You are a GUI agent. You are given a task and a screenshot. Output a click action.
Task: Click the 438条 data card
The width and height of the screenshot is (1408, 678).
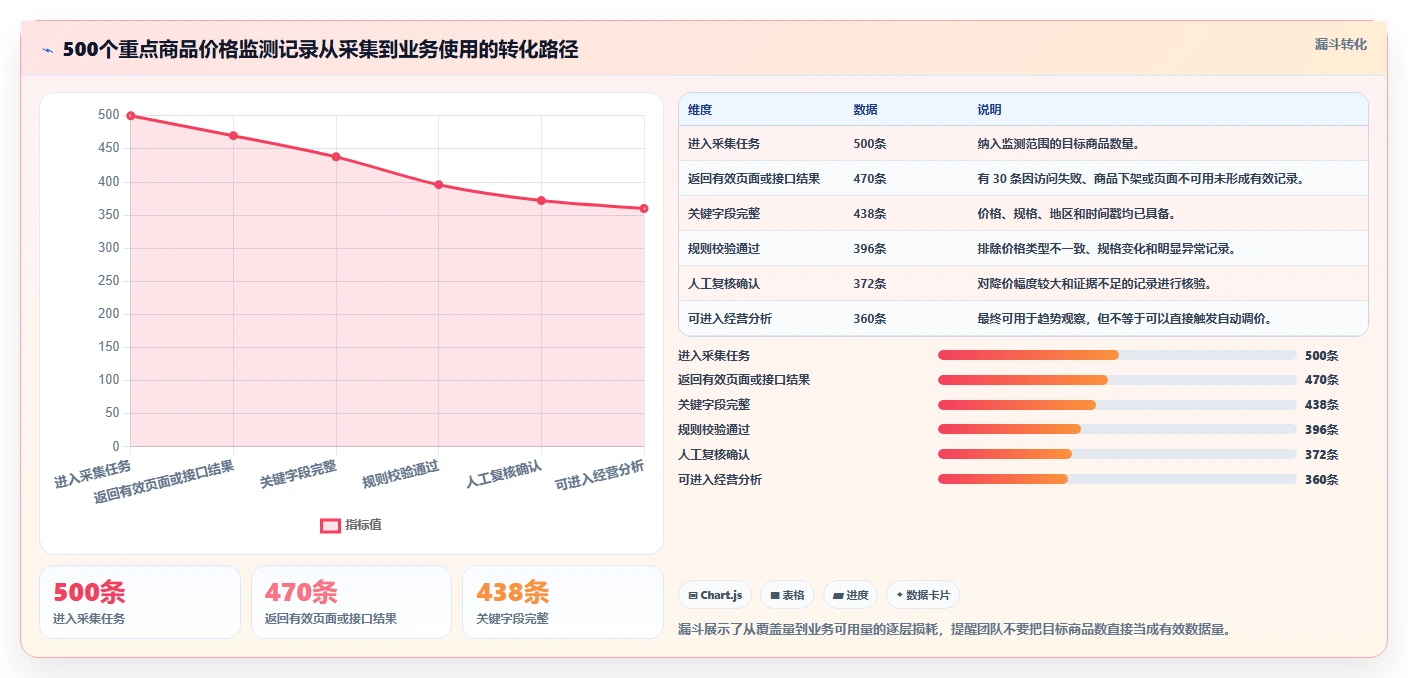click(x=563, y=602)
